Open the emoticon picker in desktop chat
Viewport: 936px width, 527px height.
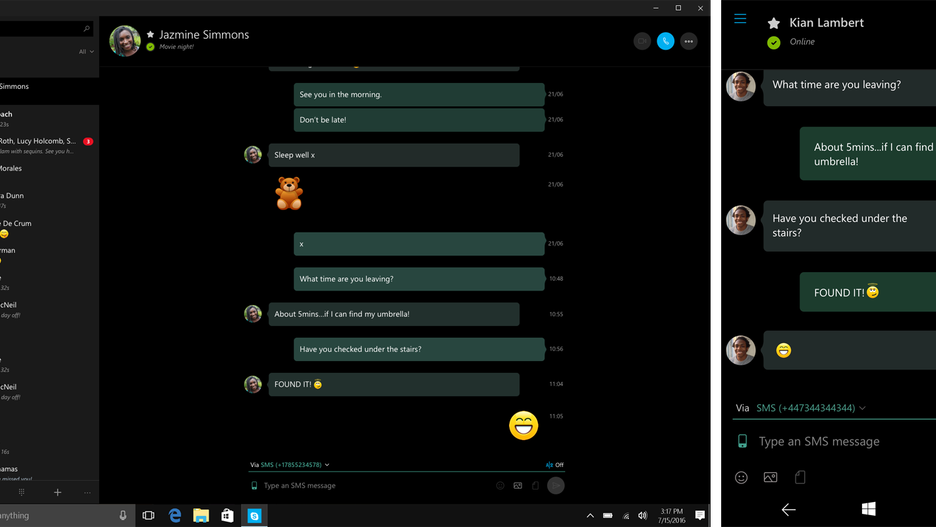[500, 485]
